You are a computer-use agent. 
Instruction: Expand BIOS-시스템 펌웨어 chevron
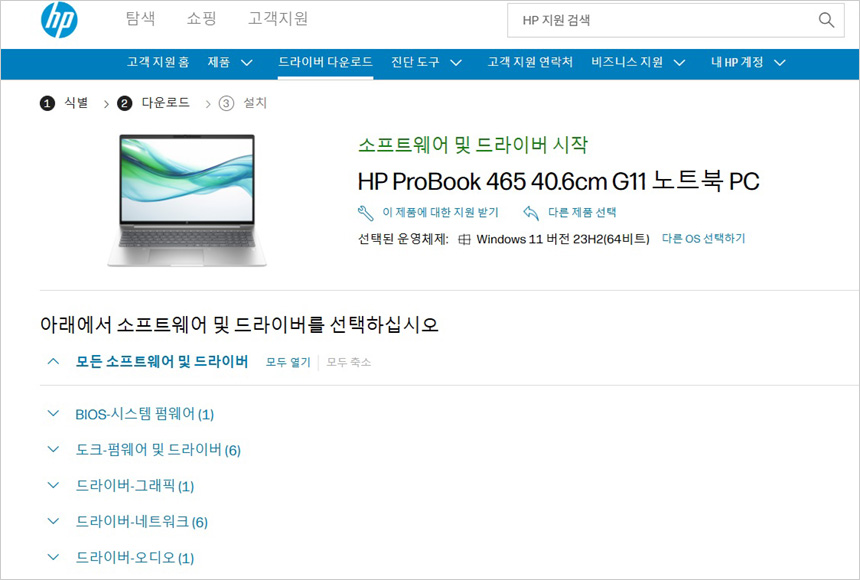(53, 413)
